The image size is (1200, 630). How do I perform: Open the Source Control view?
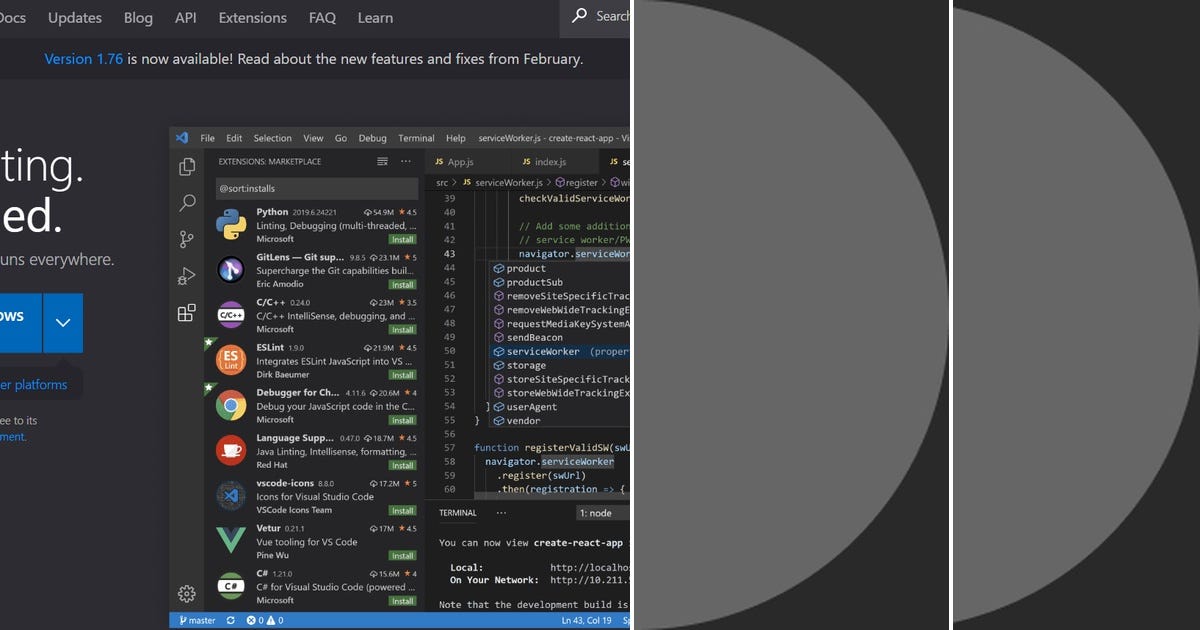click(187, 240)
